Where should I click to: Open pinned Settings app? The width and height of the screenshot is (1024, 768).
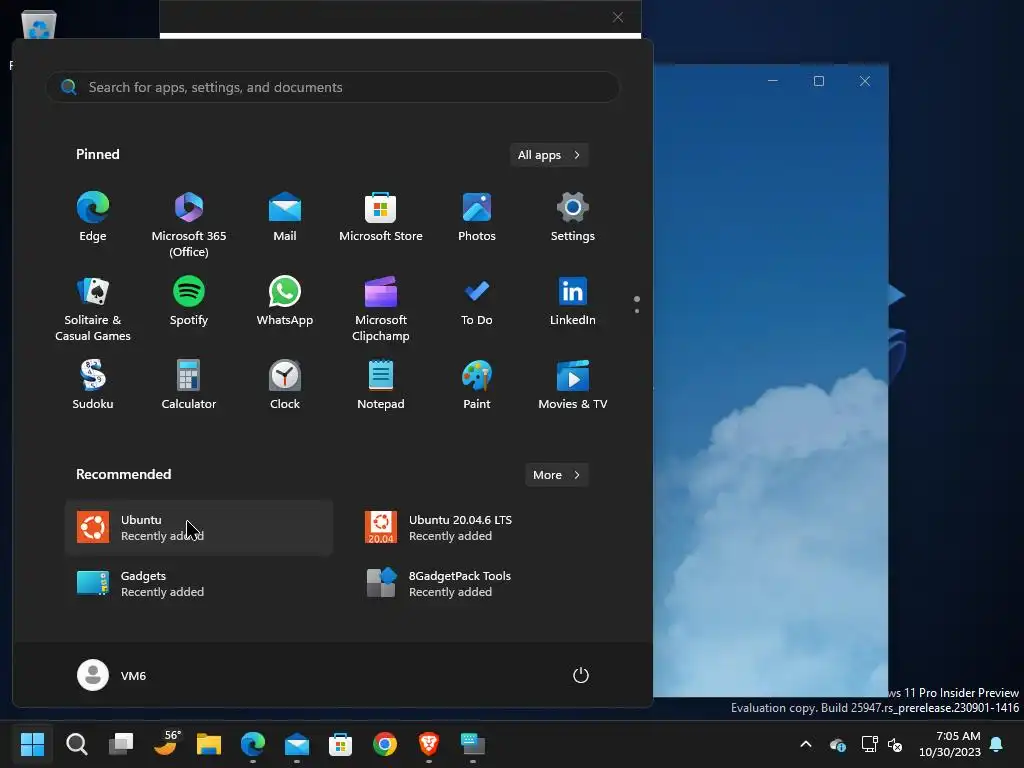pyautogui.click(x=573, y=218)
